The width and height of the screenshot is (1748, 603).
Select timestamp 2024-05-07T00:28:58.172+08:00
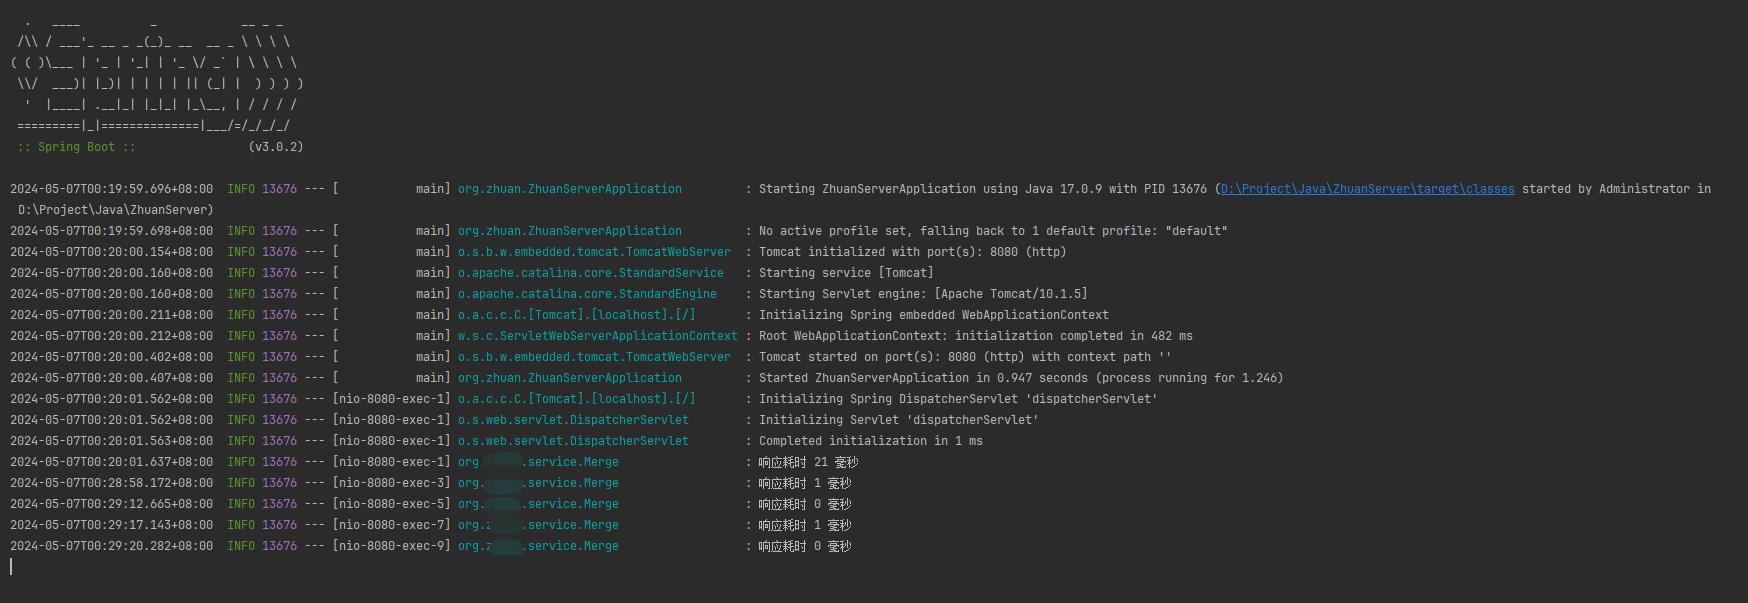click(111, 483)
